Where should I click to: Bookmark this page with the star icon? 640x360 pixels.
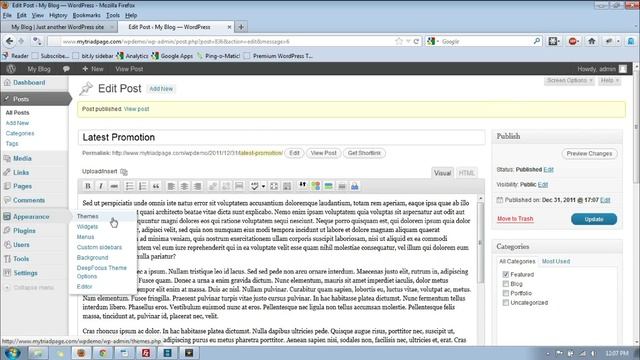click(399, 41)
